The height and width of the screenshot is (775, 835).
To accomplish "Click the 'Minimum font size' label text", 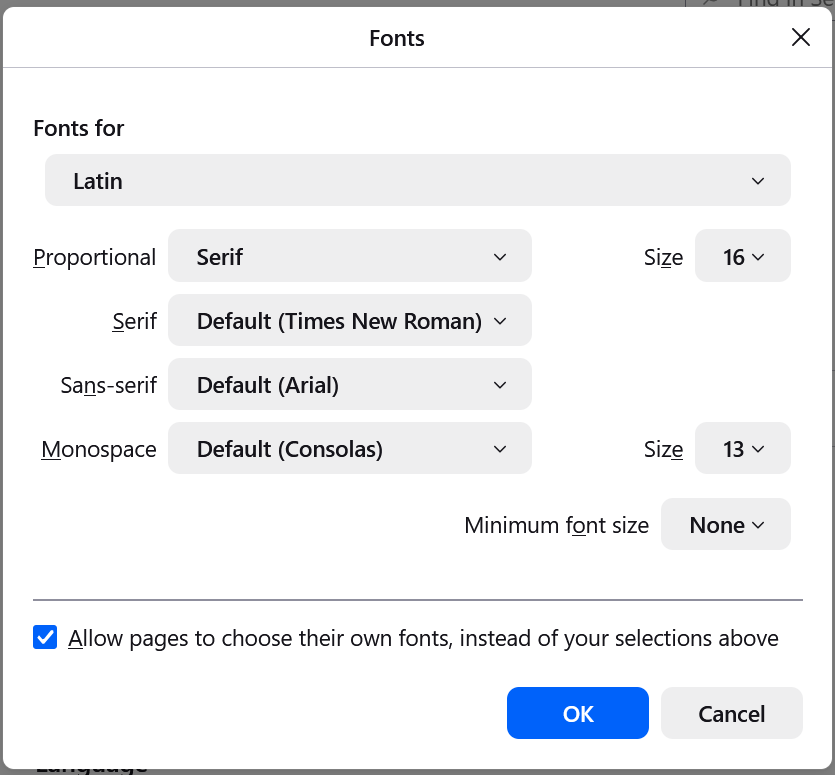I will [556, 526].
